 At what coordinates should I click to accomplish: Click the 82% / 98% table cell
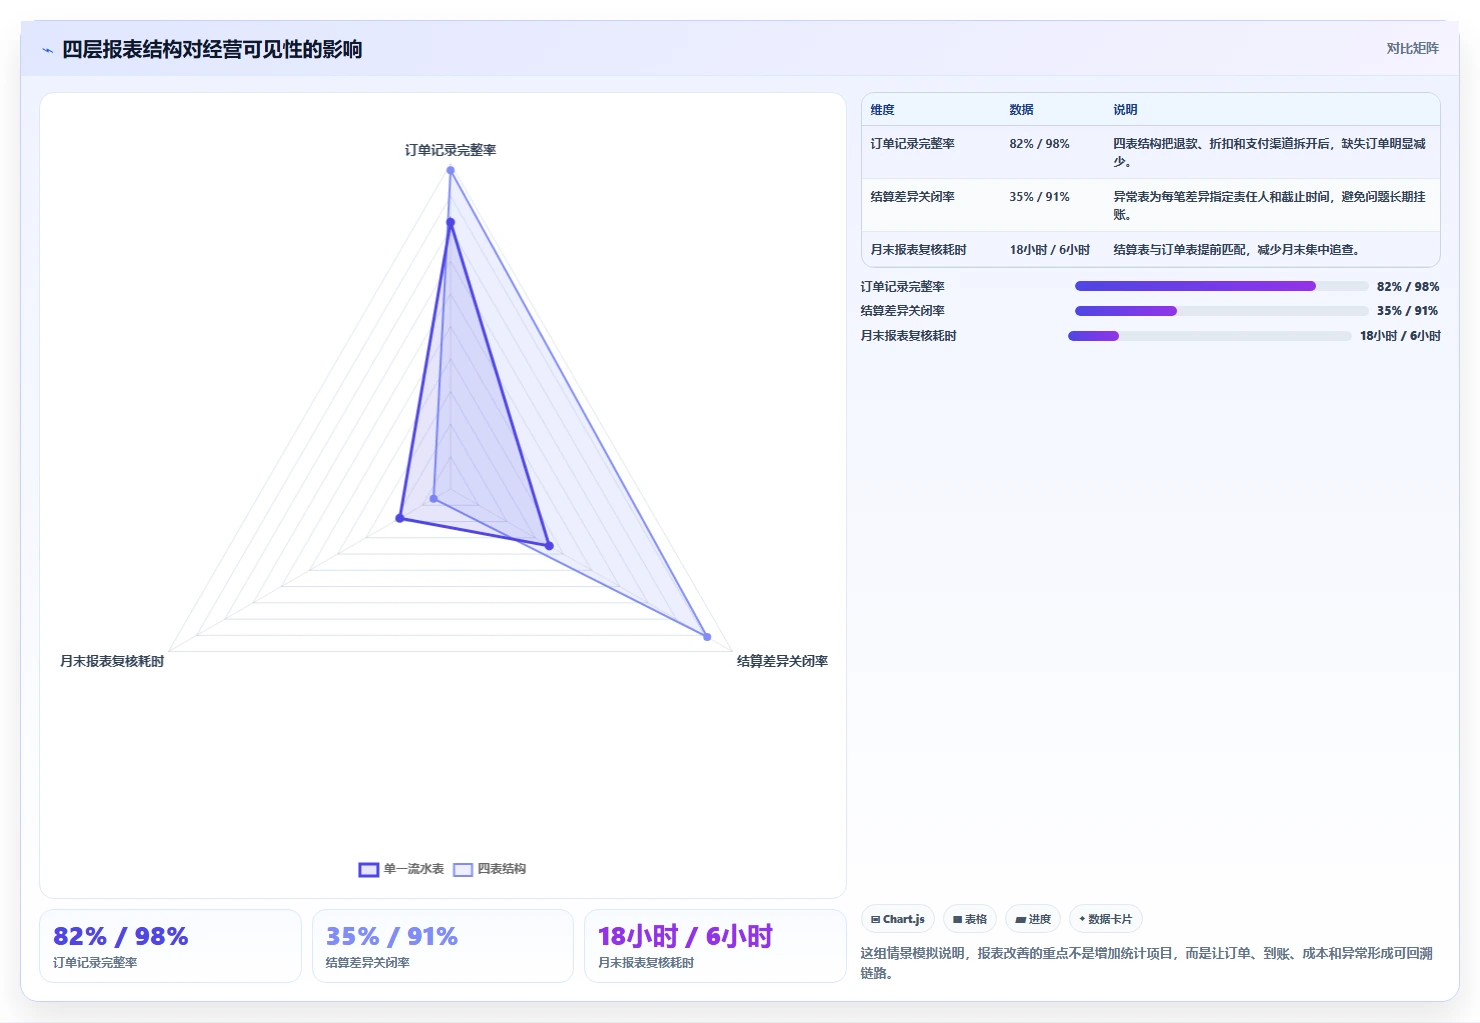[x=1039, y=144]
